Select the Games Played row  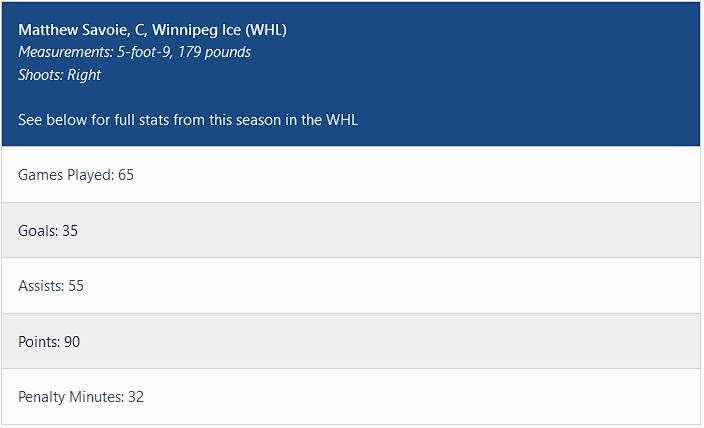pyautogui.click(x=351, y=175)
